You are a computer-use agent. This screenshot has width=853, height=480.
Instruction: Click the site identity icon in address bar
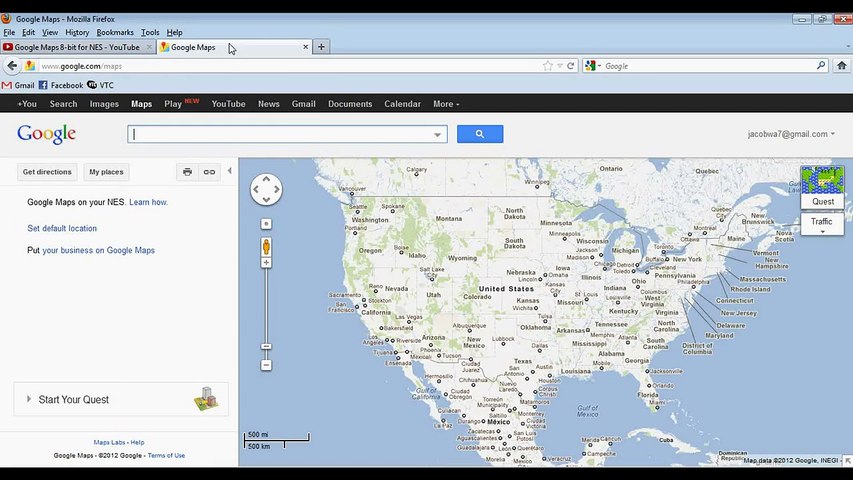30,66
